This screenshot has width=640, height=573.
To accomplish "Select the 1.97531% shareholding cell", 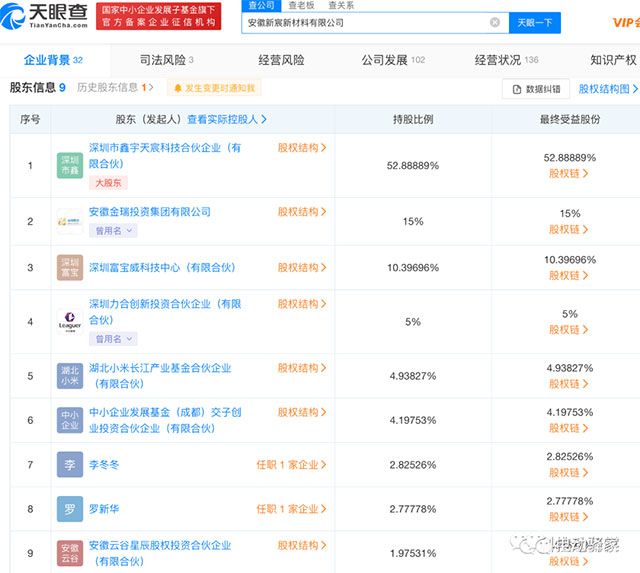I will click(413, 553).
